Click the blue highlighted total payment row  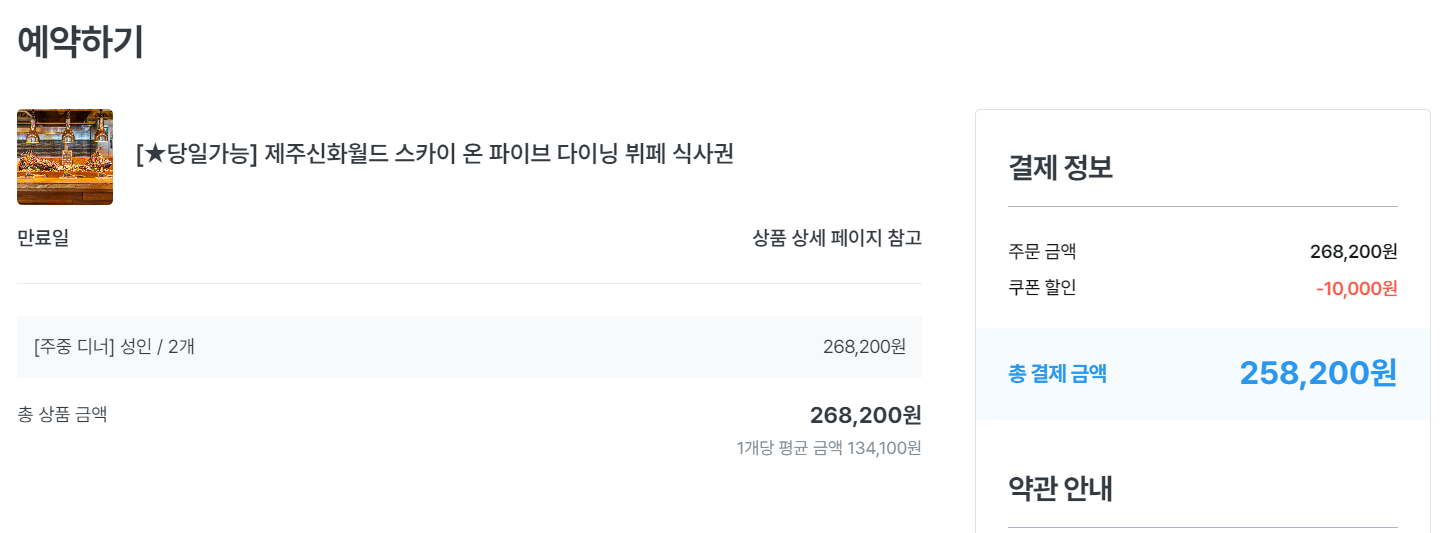pyautogui.click(x=1203, y=374)
